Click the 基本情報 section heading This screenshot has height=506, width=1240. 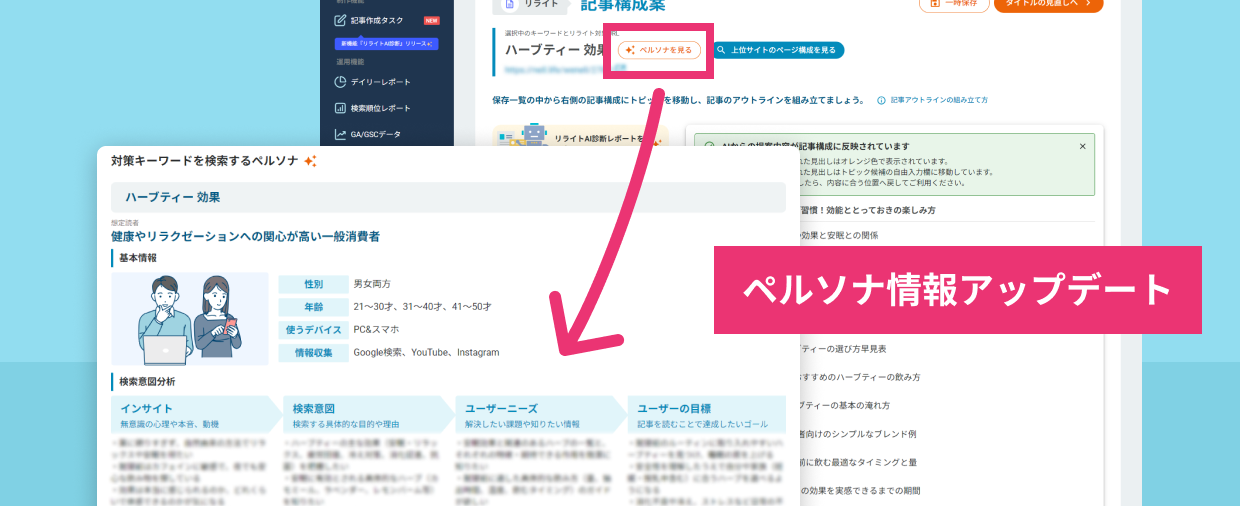[137, 258]
